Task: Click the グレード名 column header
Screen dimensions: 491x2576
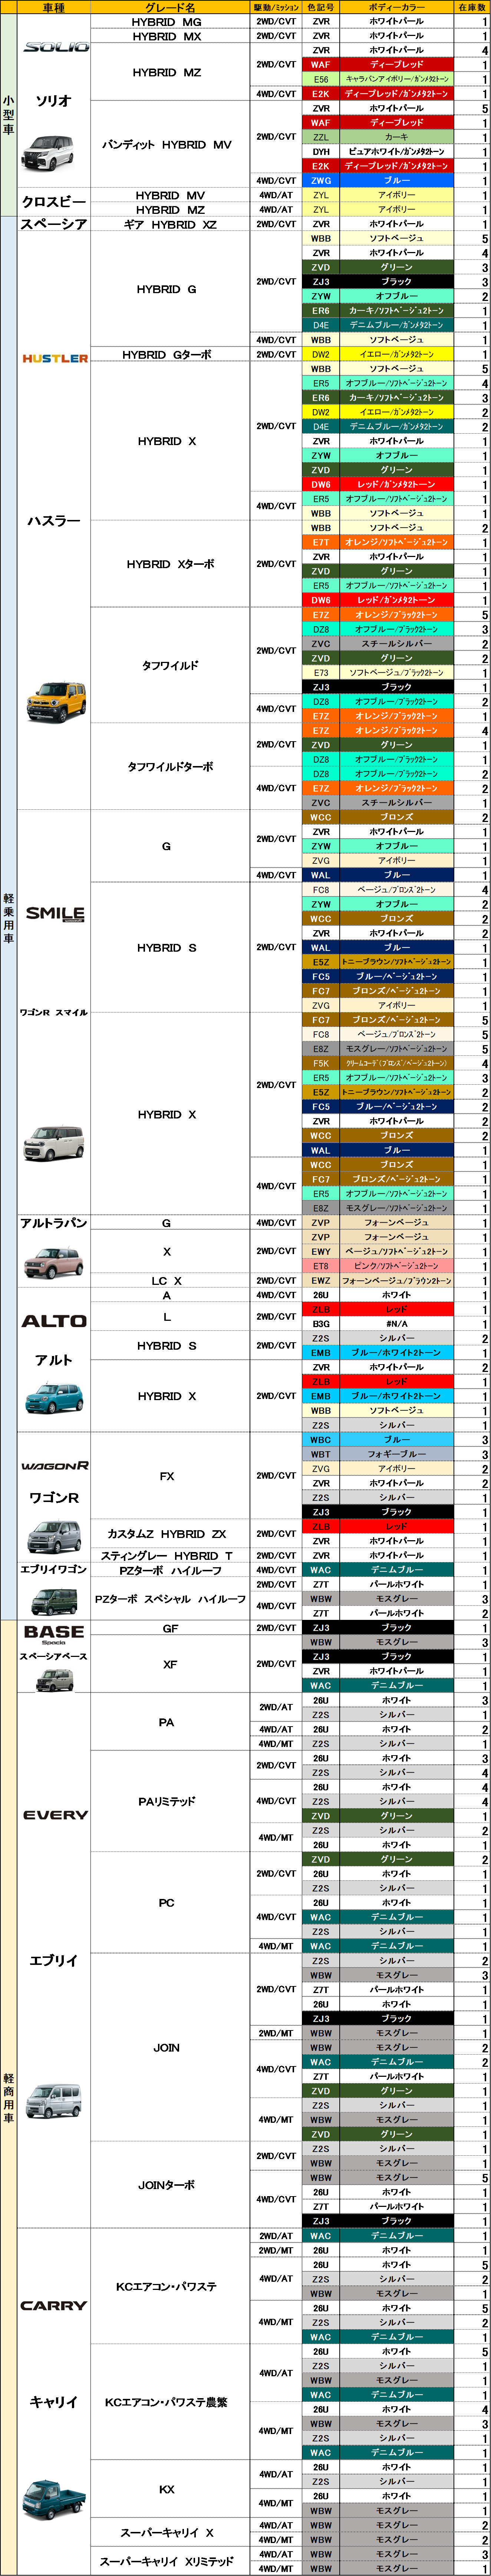Action: tap(170, 7)
